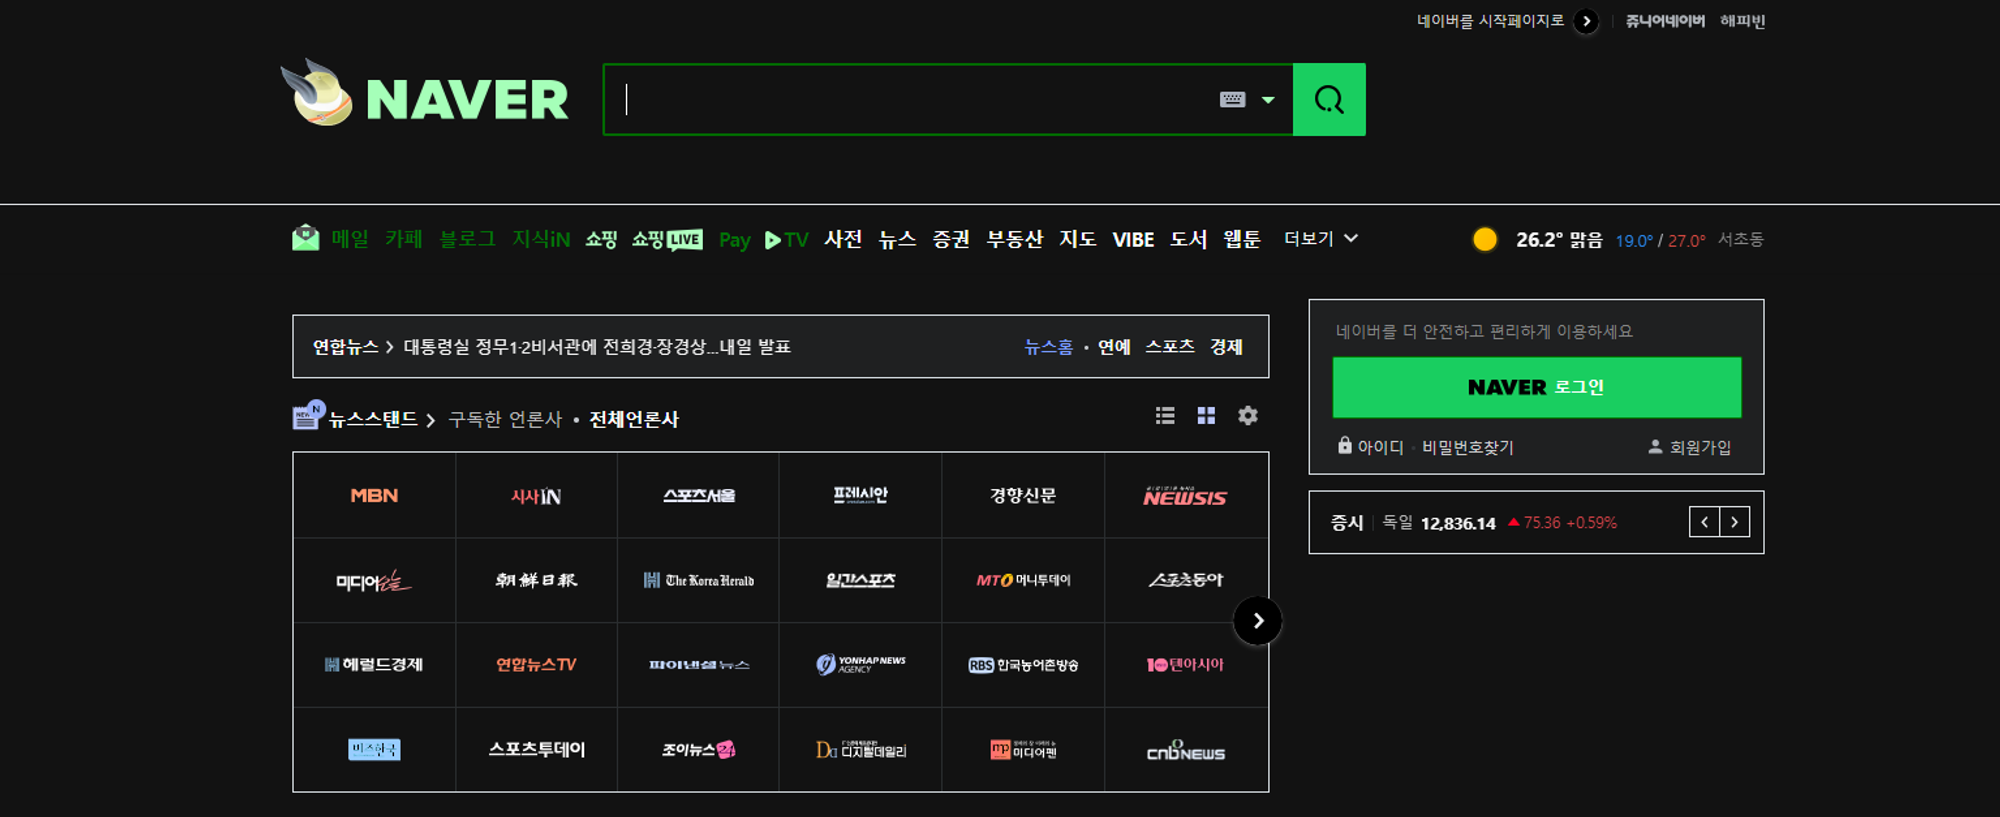Open 블로그 in navigation
Viewport: 2000px width, 817px height.
[x=467, y=239]
